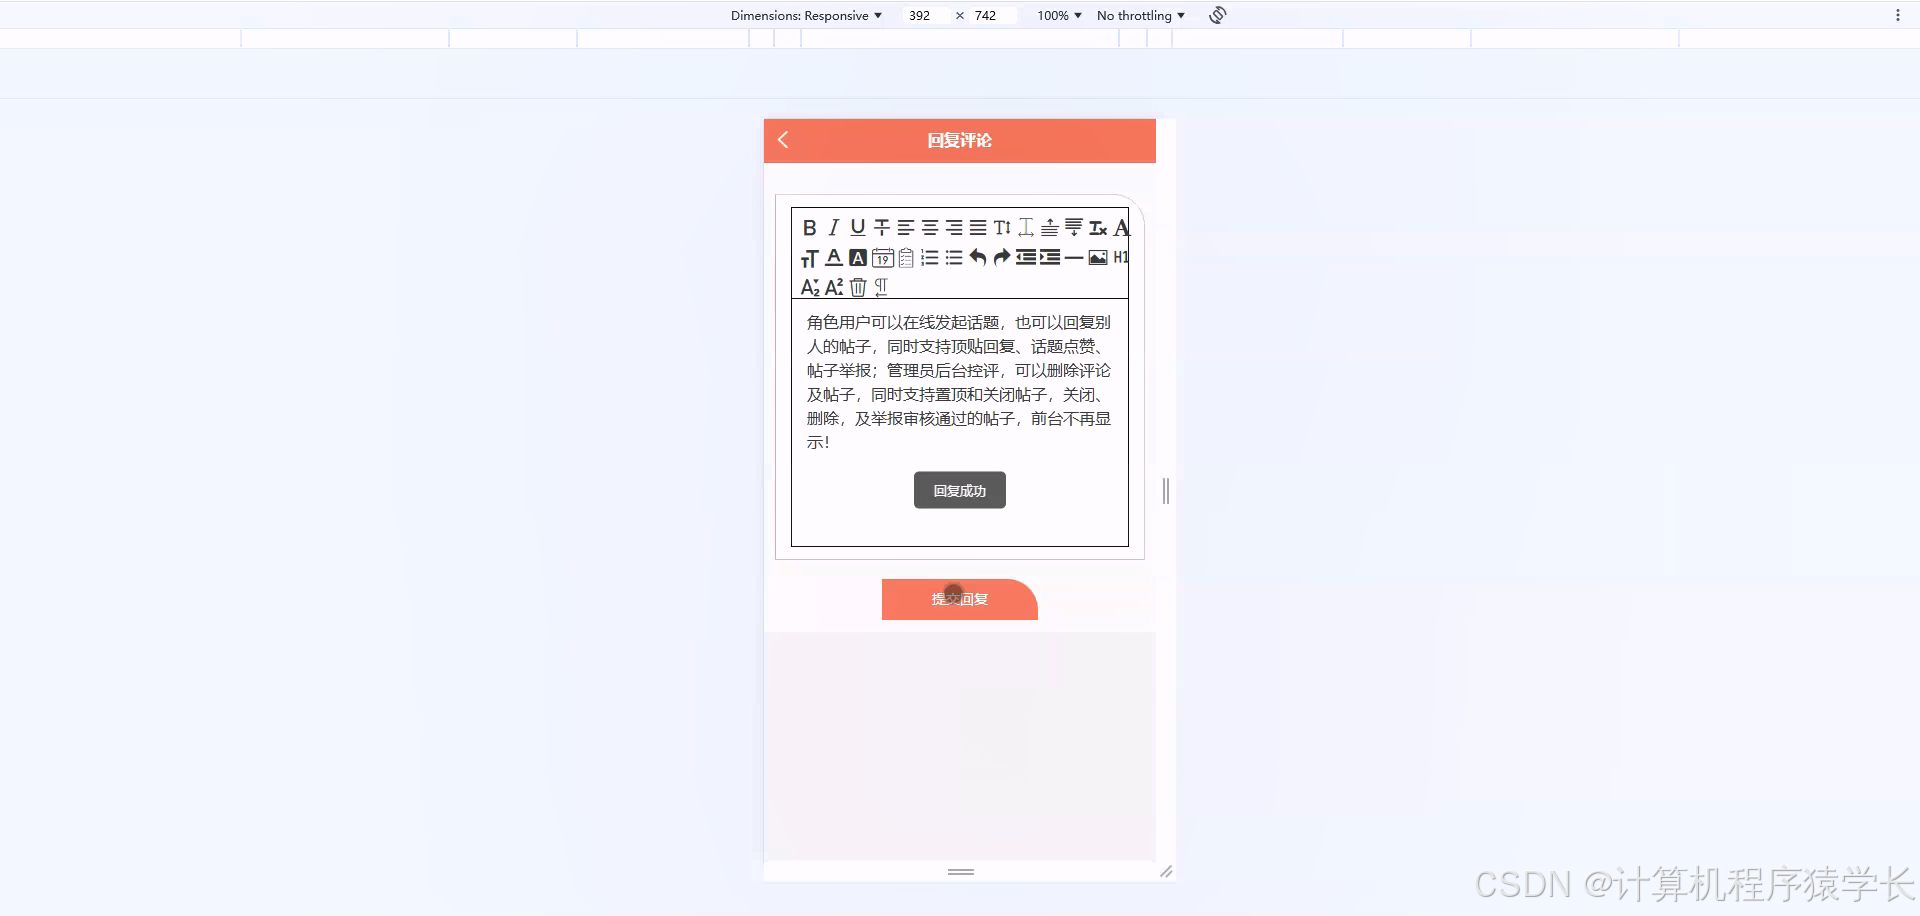Toggle underline formatting
The width and height of the screenshot is (1920, 916).
[856, 227]
